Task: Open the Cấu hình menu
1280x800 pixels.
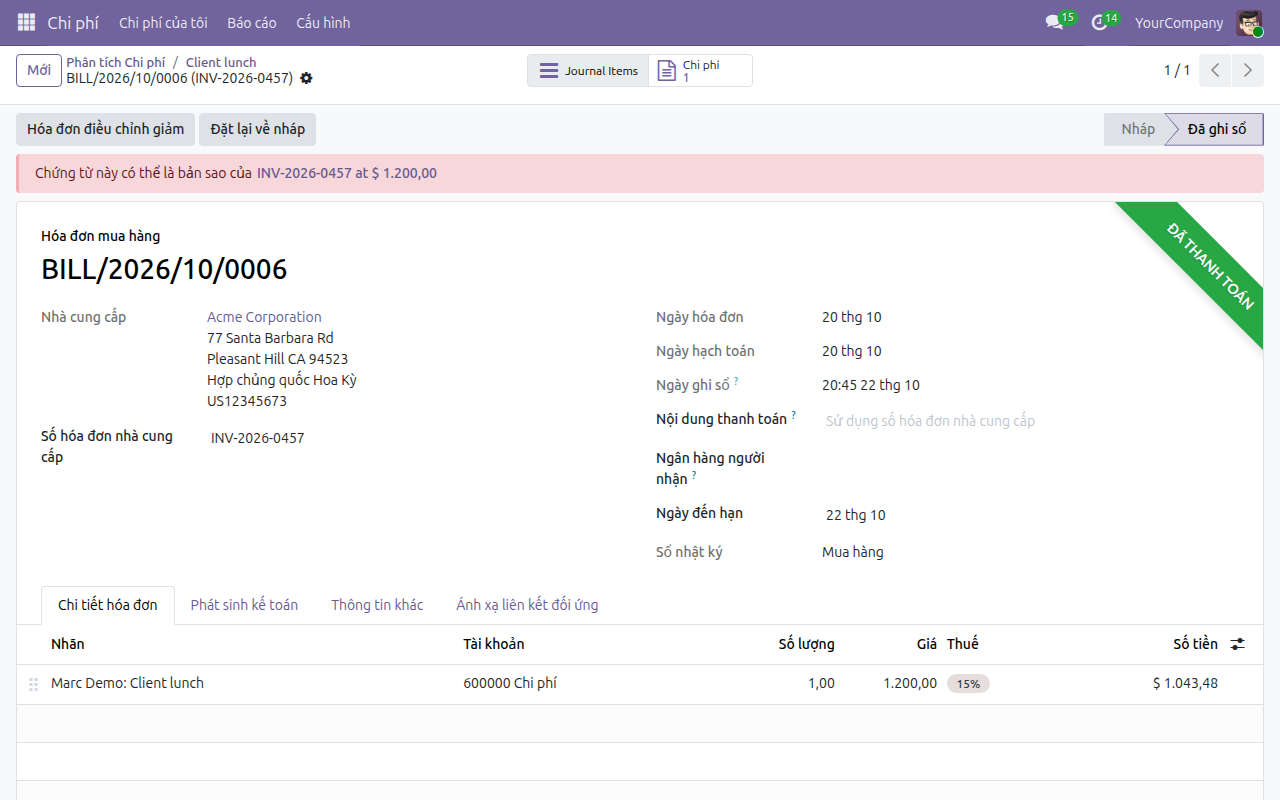Action: pyautogui.click(x=323, y=22)
